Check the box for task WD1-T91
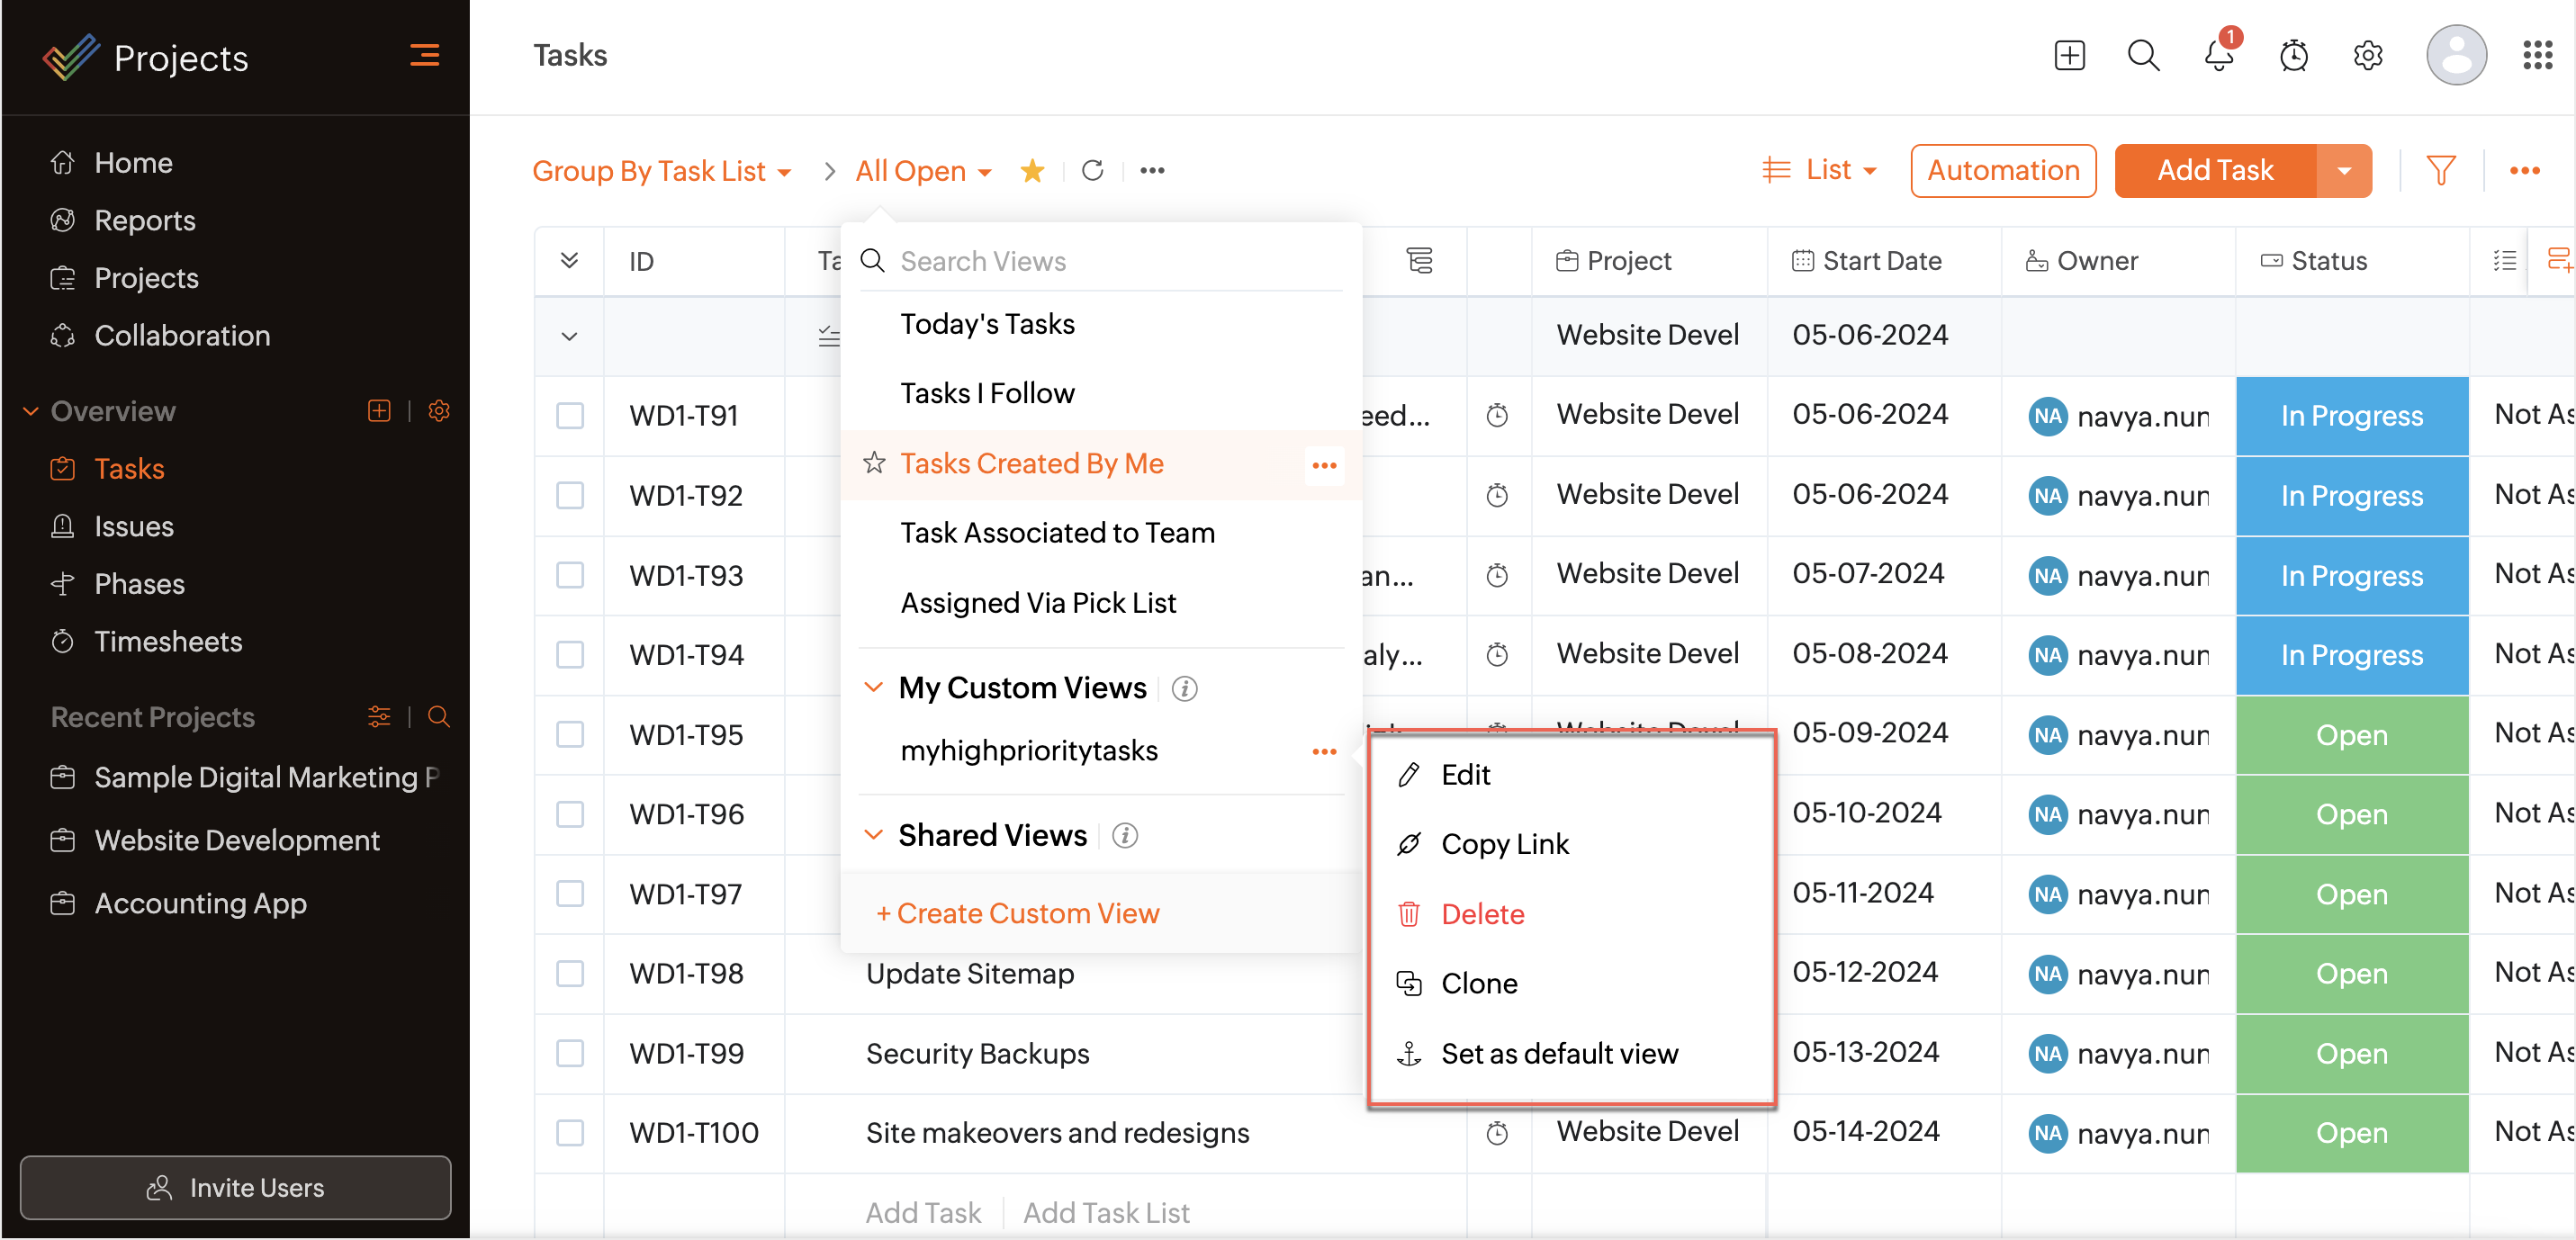The width and height of the screenshot is (2576, 1240). click(570, 416)
